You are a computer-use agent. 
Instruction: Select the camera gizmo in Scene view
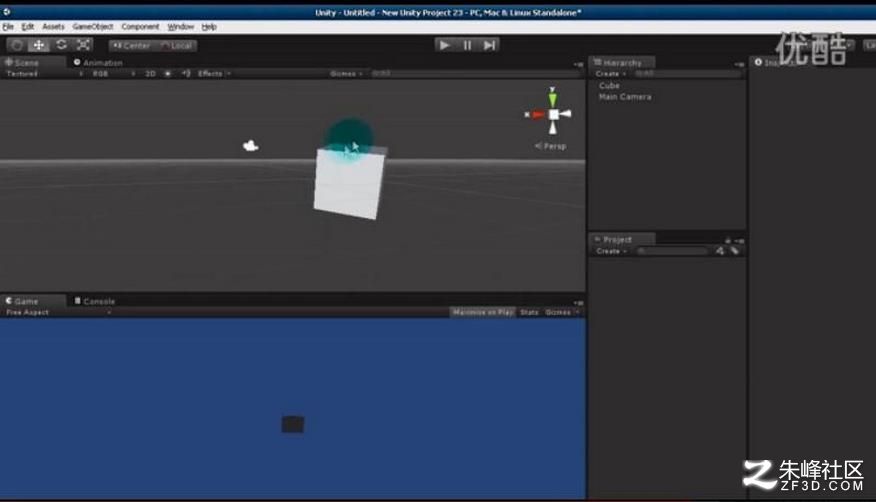250,146
